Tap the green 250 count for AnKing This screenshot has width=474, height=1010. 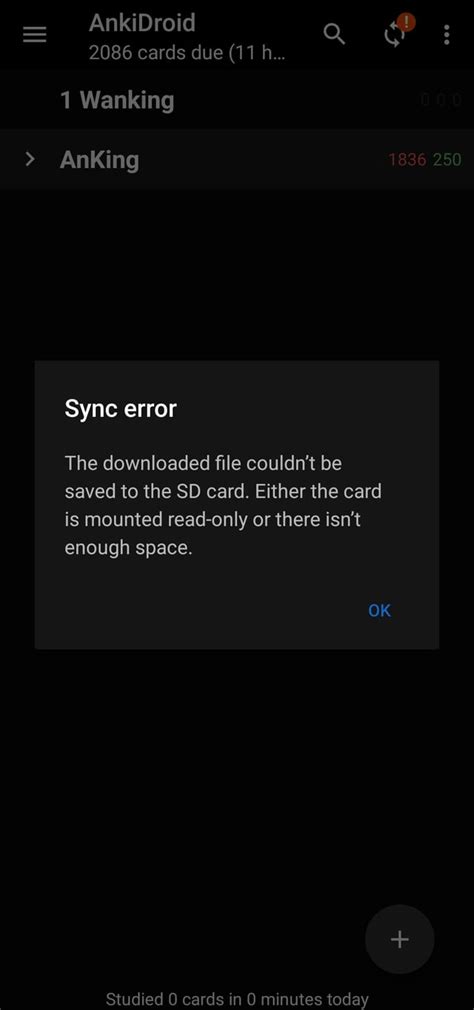447,160
